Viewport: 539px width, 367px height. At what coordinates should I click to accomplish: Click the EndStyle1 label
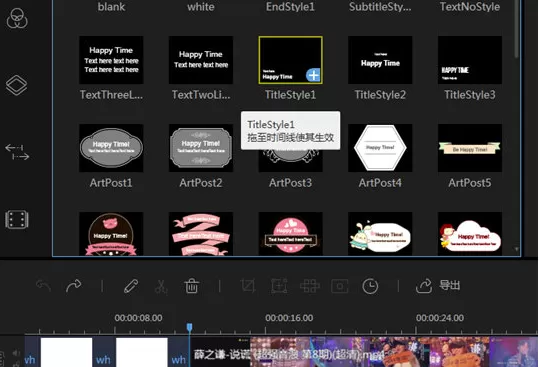(x=290, y=7)
